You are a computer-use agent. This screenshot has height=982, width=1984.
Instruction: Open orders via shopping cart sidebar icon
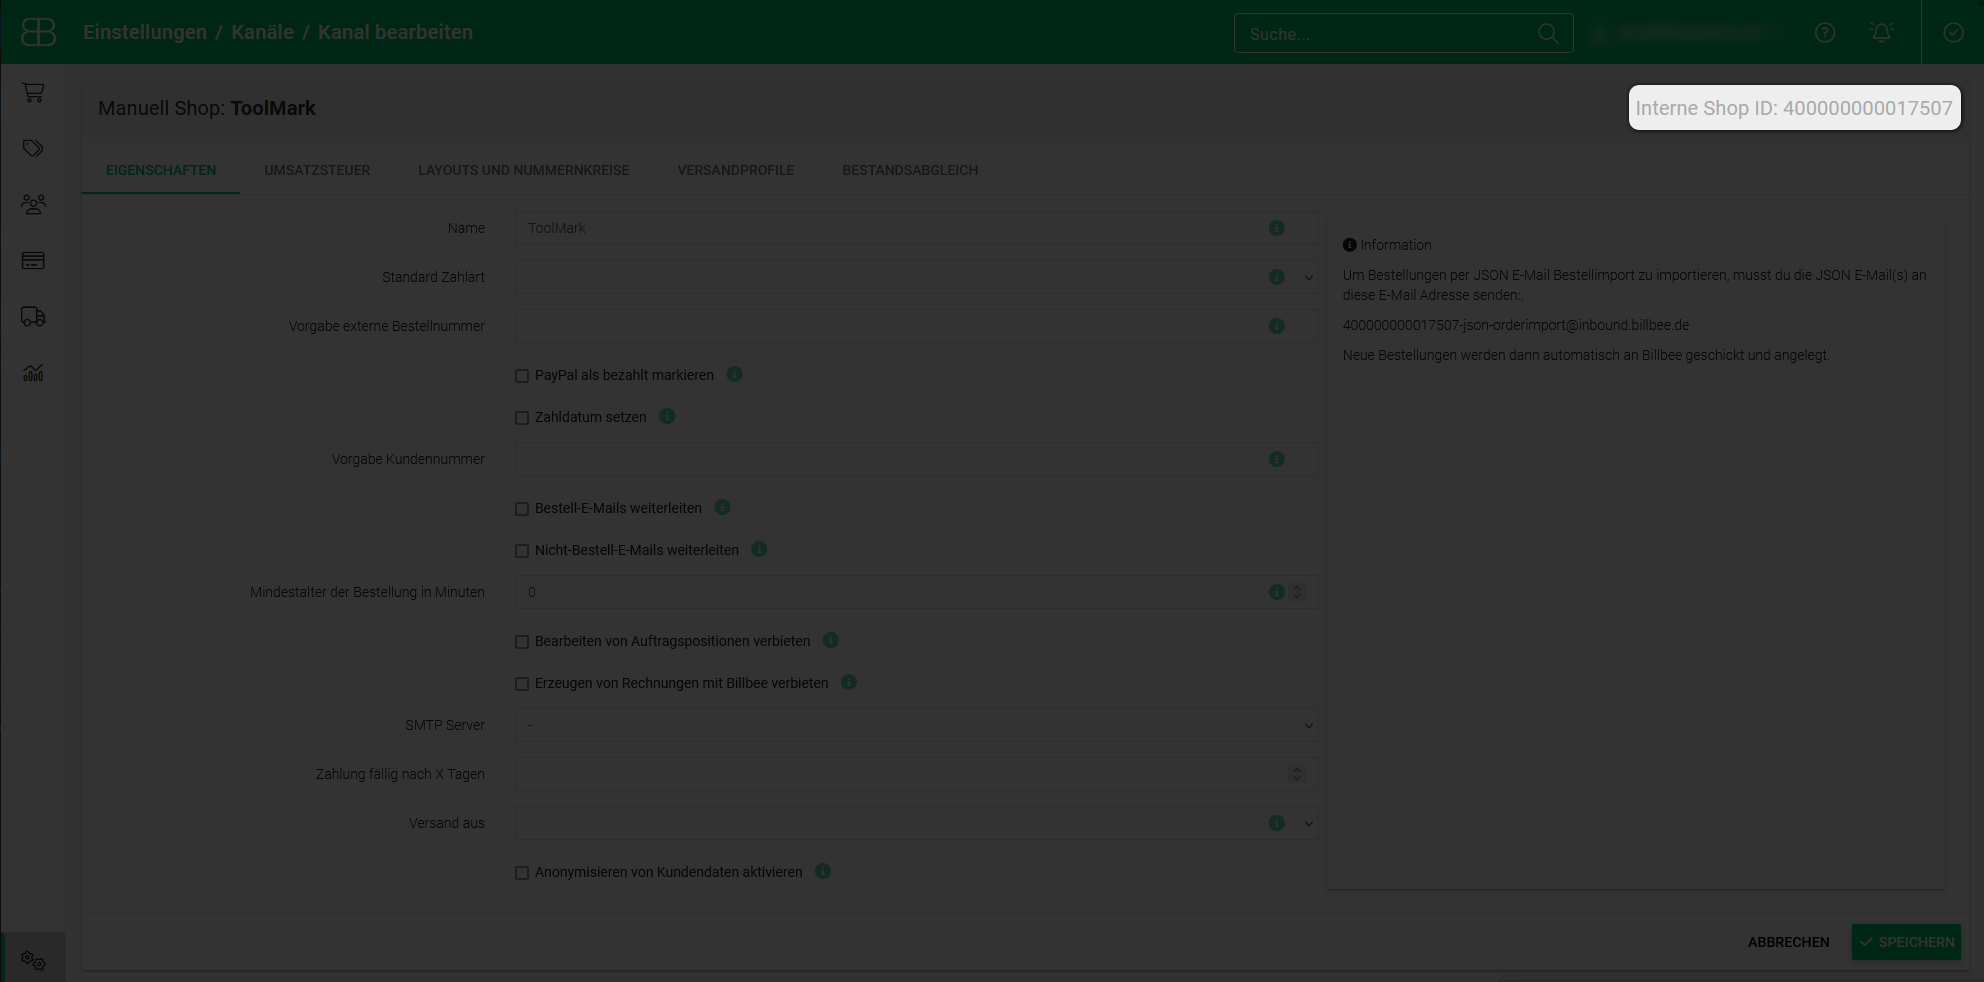(x=33, y=92)
